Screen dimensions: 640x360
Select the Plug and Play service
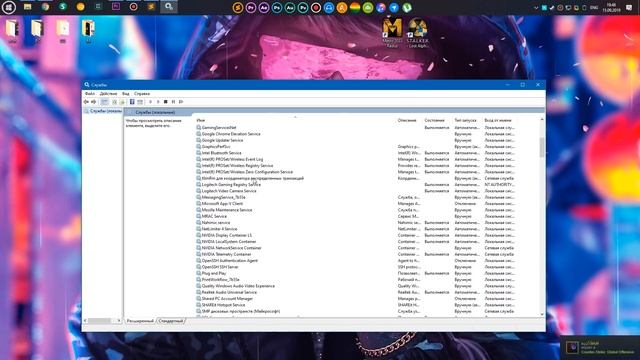pos(355,273)
